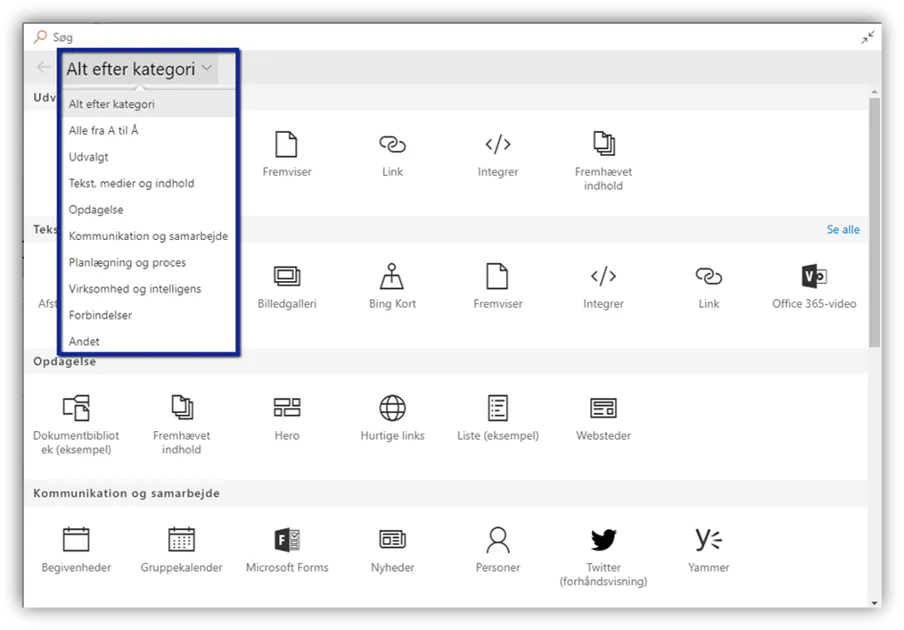The height and width of the screenshot is (630, 904).
Task: Insert the Billedgalleri web part
Action: (287, 286)
